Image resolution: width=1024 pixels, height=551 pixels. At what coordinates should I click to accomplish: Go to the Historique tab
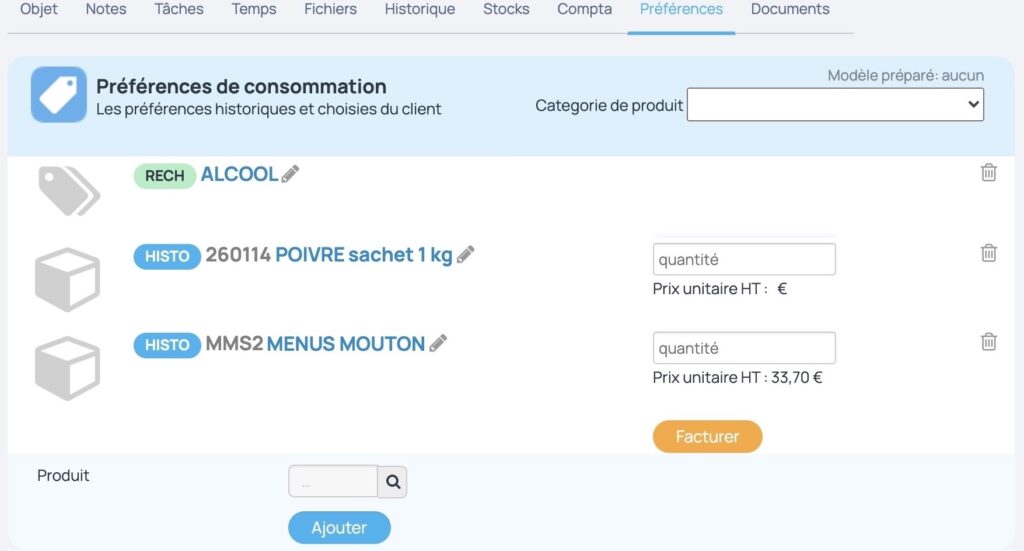click(x=420, y=9)
